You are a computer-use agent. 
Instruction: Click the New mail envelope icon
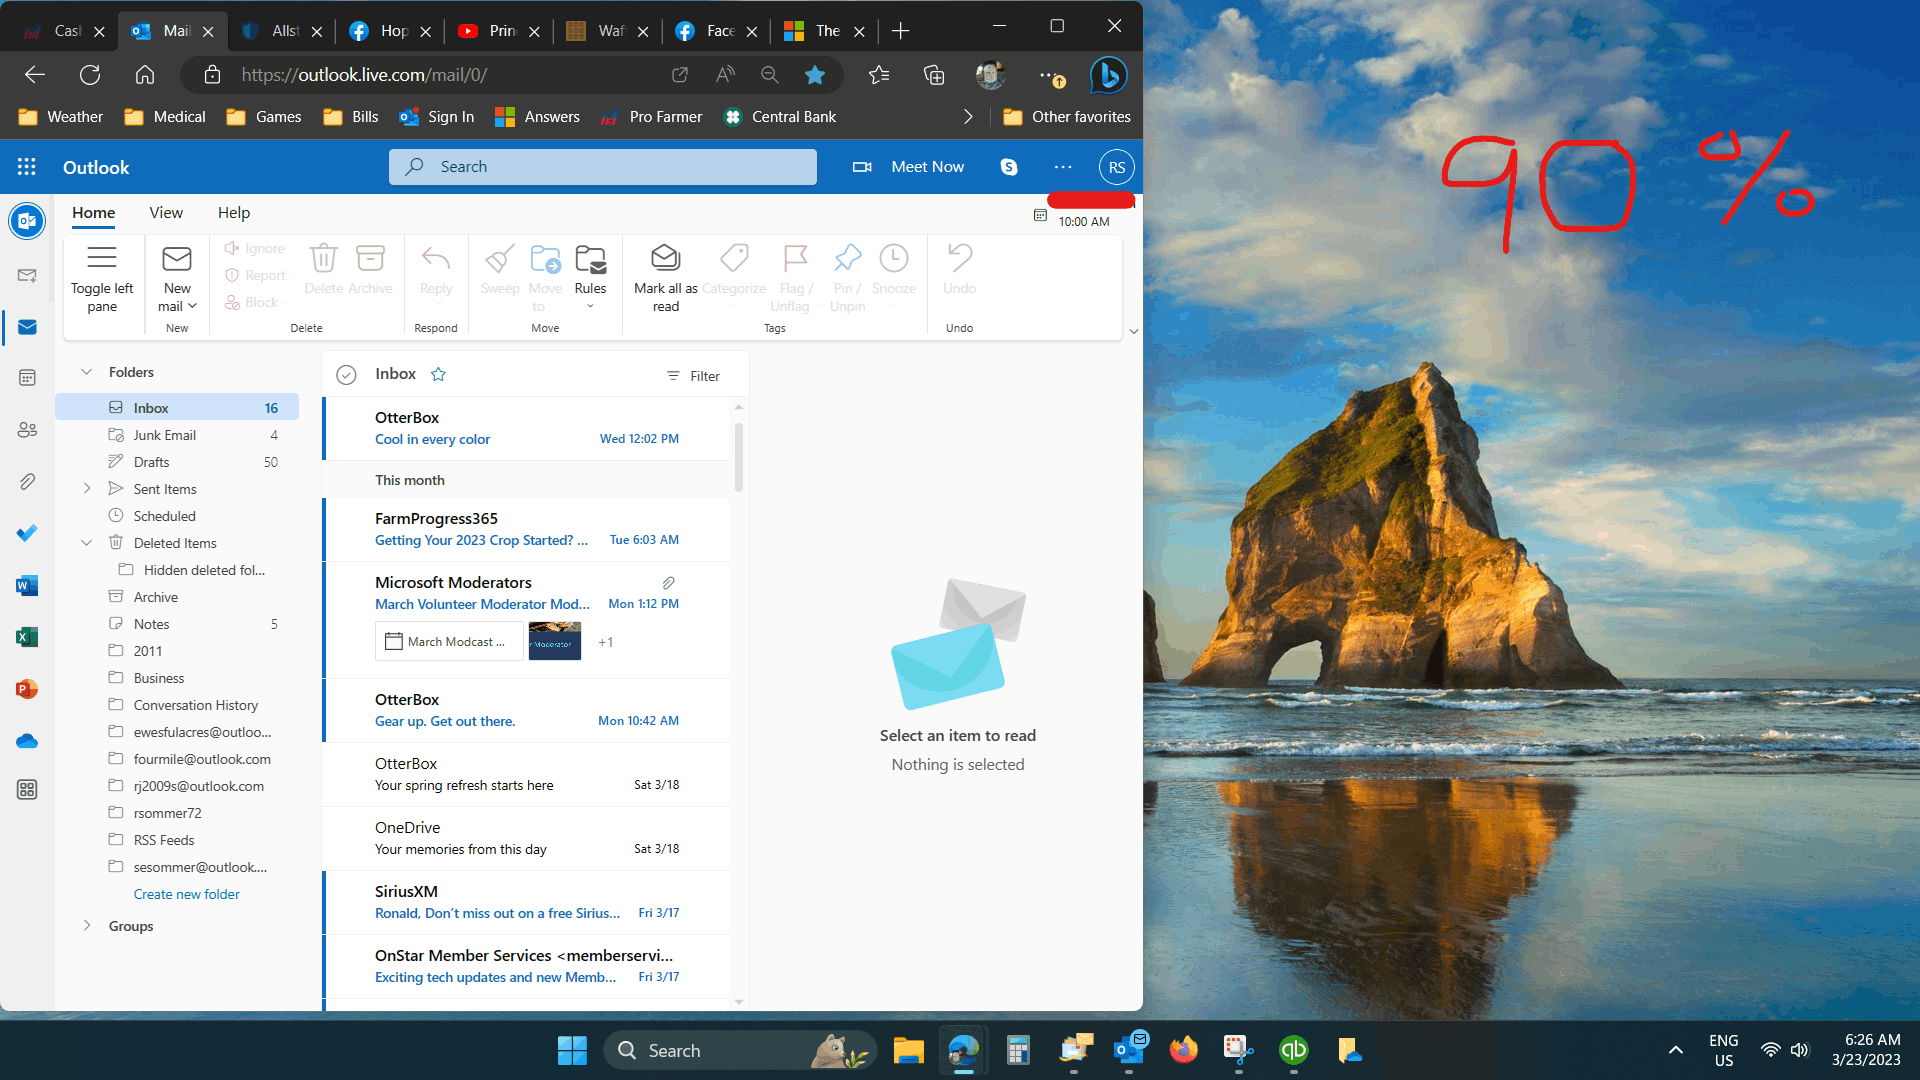point(177,259)
